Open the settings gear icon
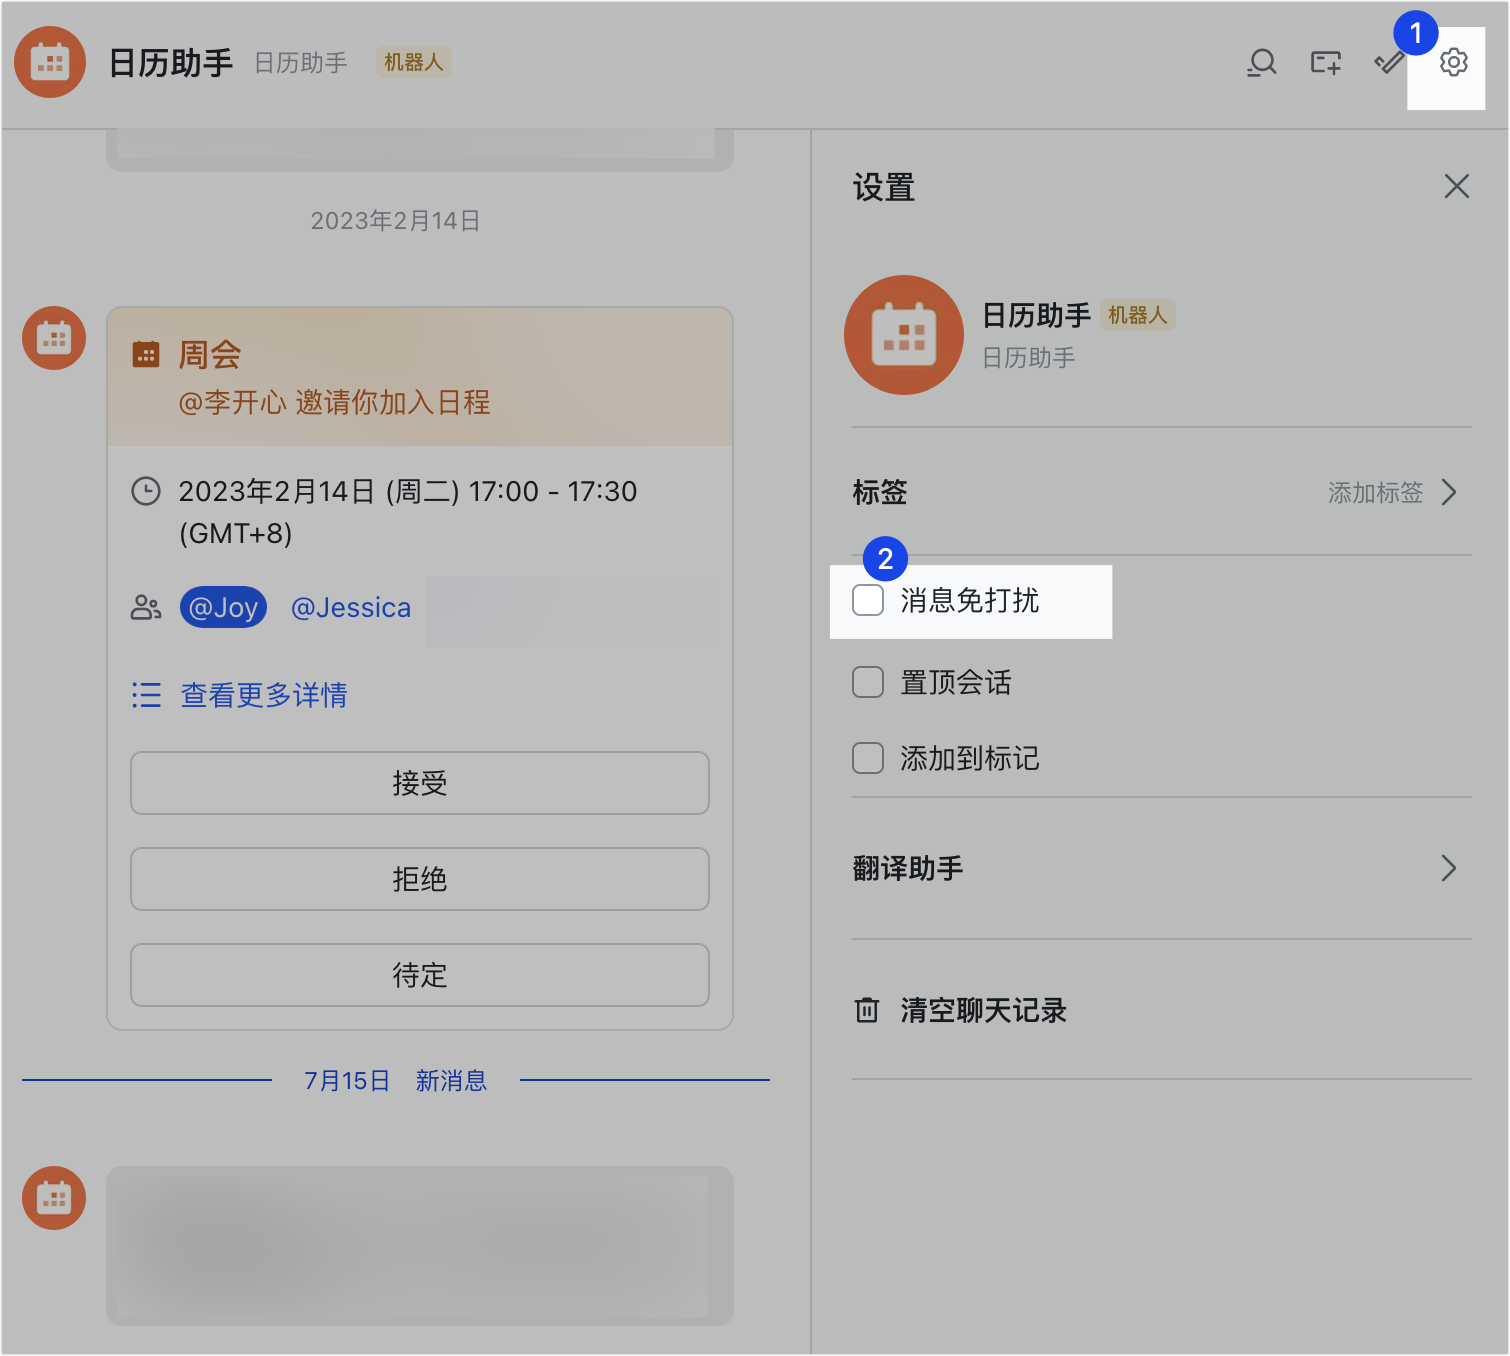 [1452, 62]
